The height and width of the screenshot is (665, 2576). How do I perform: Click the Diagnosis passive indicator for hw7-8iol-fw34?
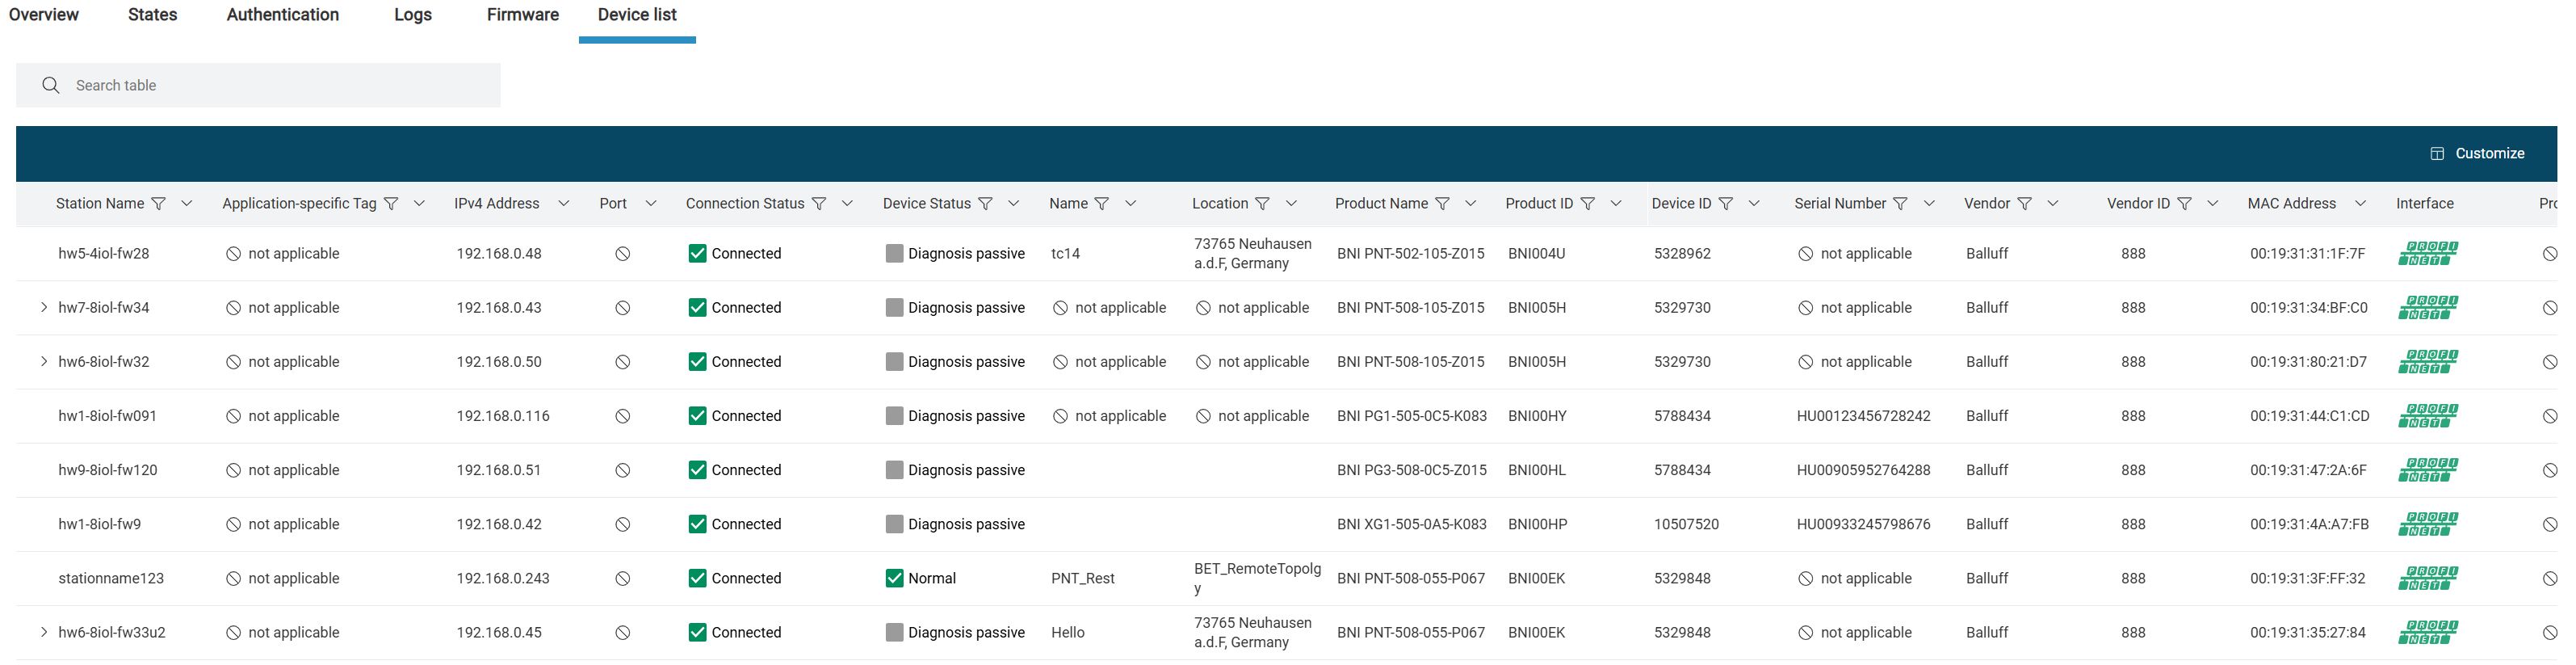tap(894, 308)
